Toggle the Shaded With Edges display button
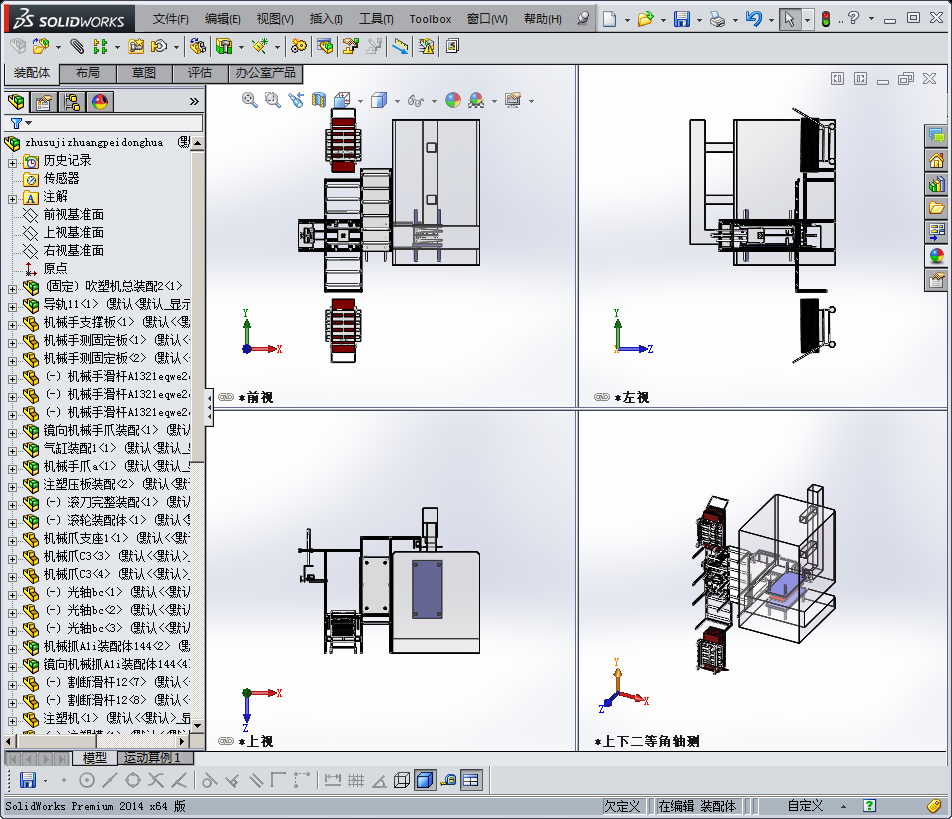The image size is (952, 819). (425, 780)
